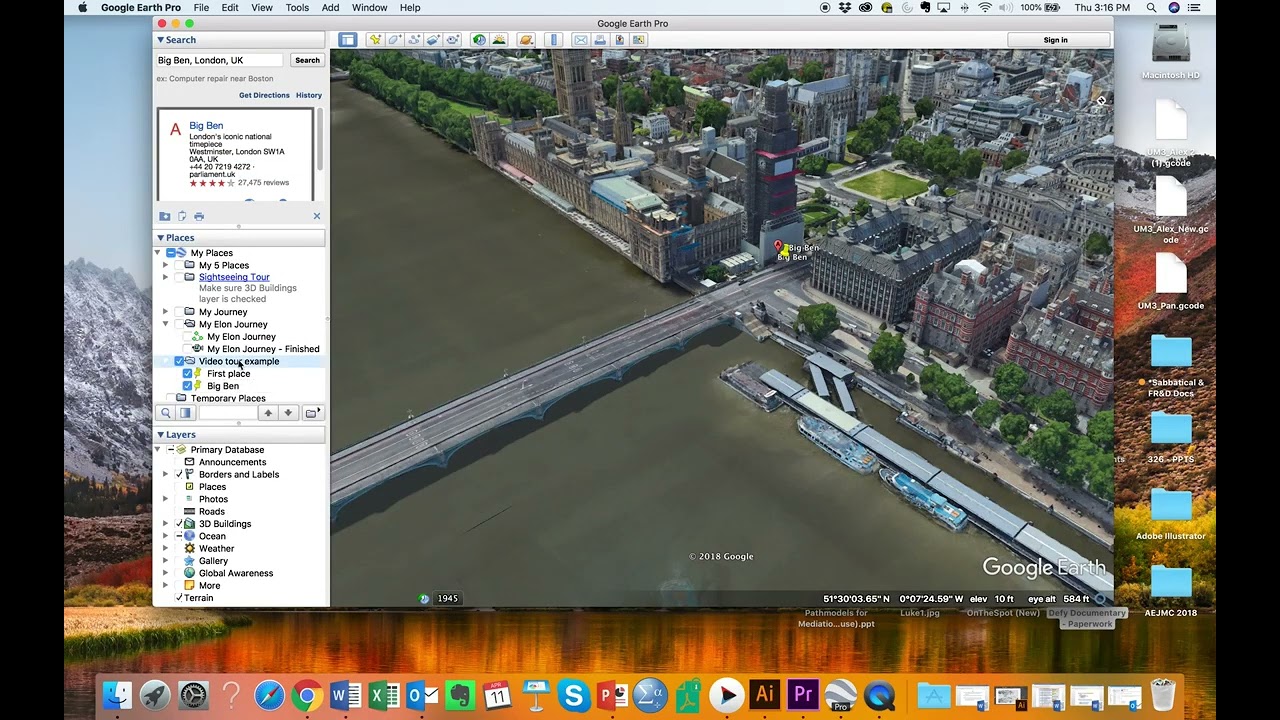Select the Add Polygon tool

394,40
